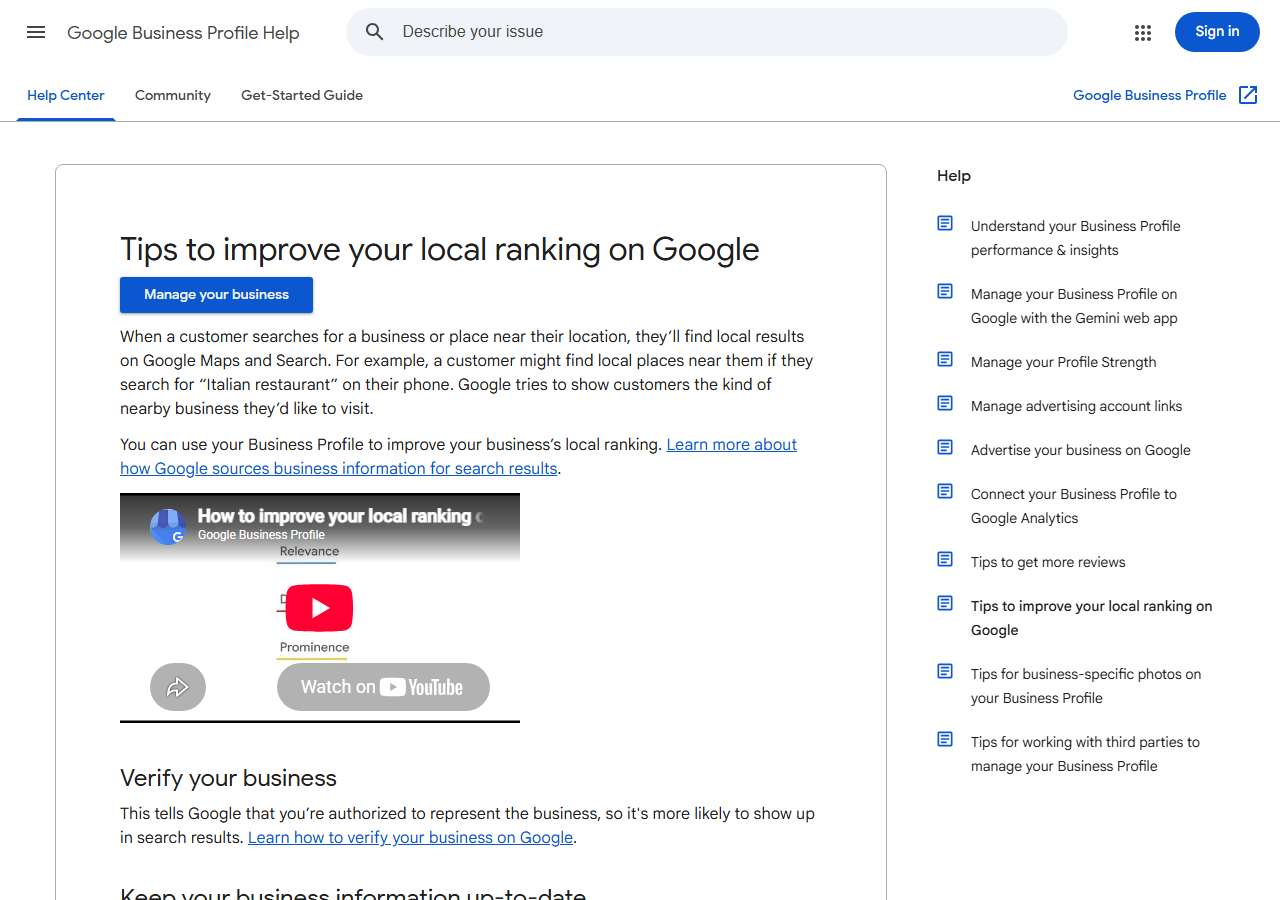The image size is (1280, 900).
Task: Focus the Describe your issue search field
Action: 707,32
